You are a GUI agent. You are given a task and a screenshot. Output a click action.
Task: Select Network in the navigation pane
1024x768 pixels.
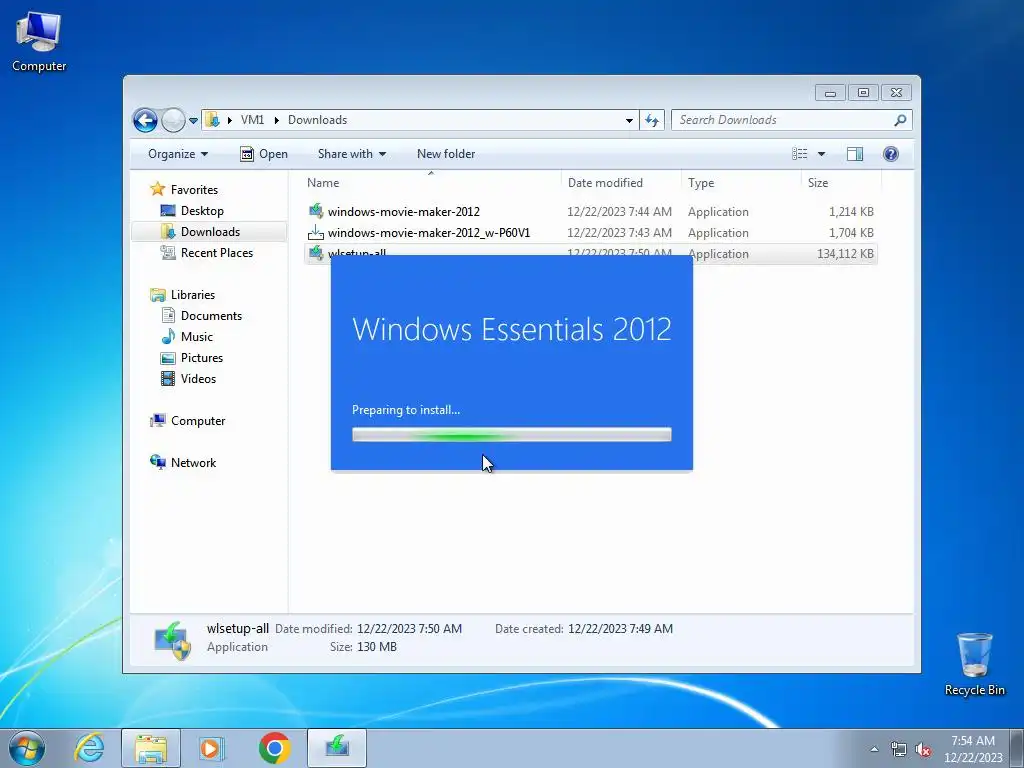193,462
